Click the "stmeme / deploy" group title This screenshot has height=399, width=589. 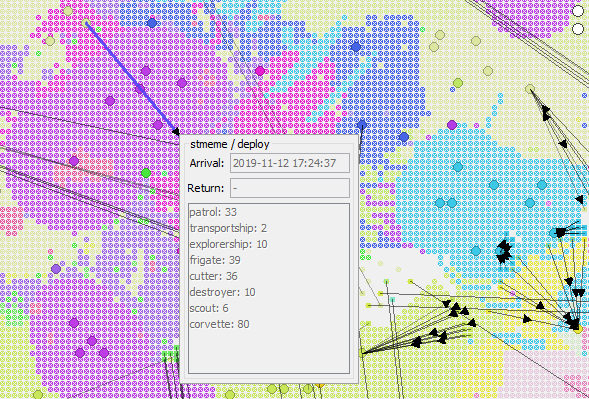[x=230, y=144]
